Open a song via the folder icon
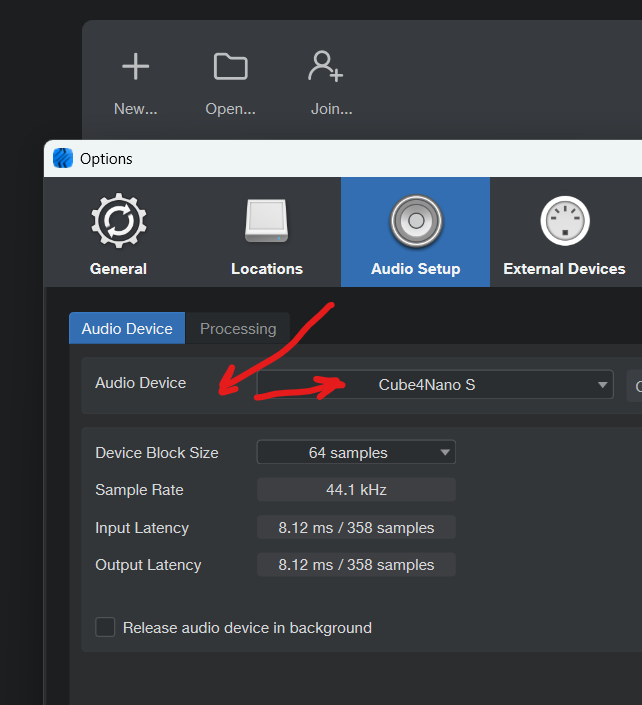The height and width of the screenshot is (705, 642). 231,67
